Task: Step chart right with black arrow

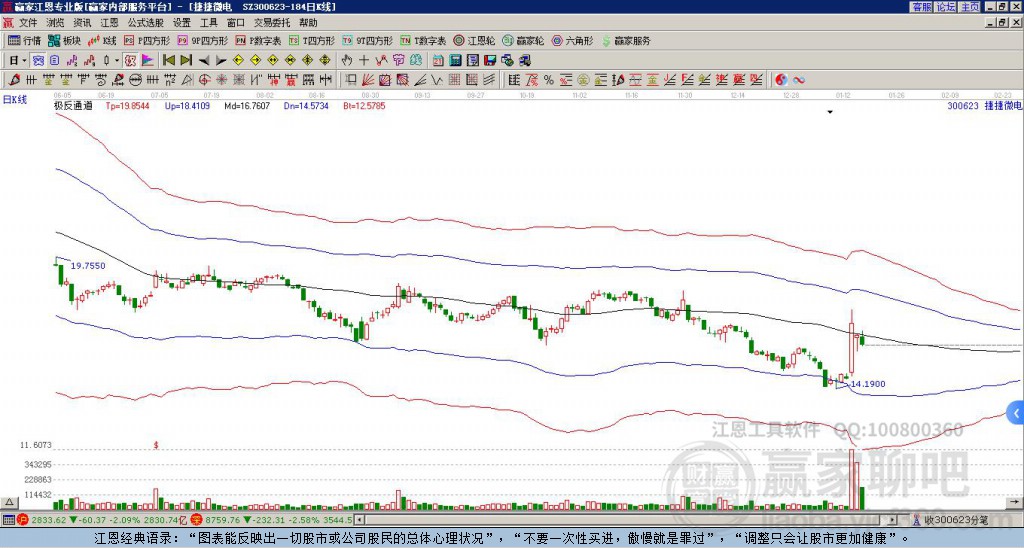Action: (221, 60)
